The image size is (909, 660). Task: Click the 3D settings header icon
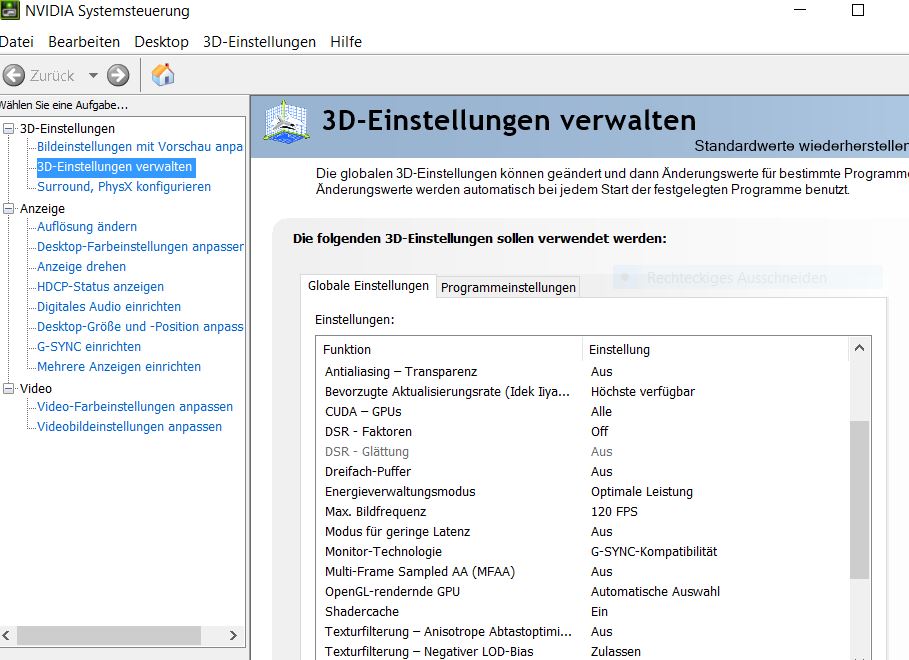pyautogui.click(x=286, y=122)
